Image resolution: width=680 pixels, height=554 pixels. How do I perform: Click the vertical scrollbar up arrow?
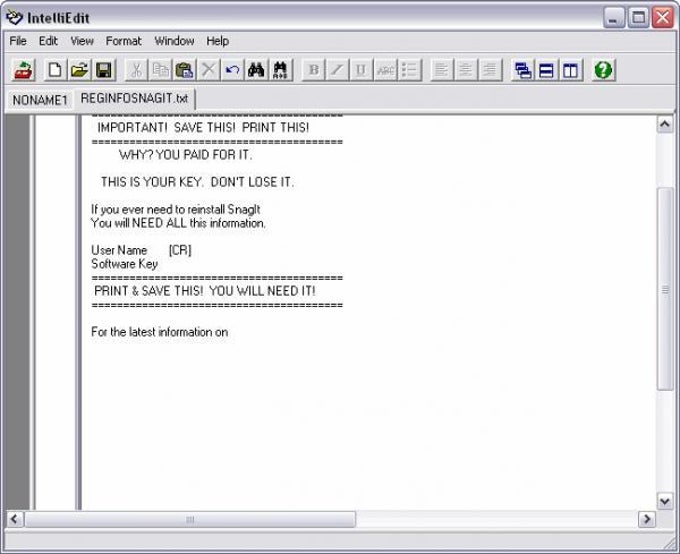pos(665,125)
